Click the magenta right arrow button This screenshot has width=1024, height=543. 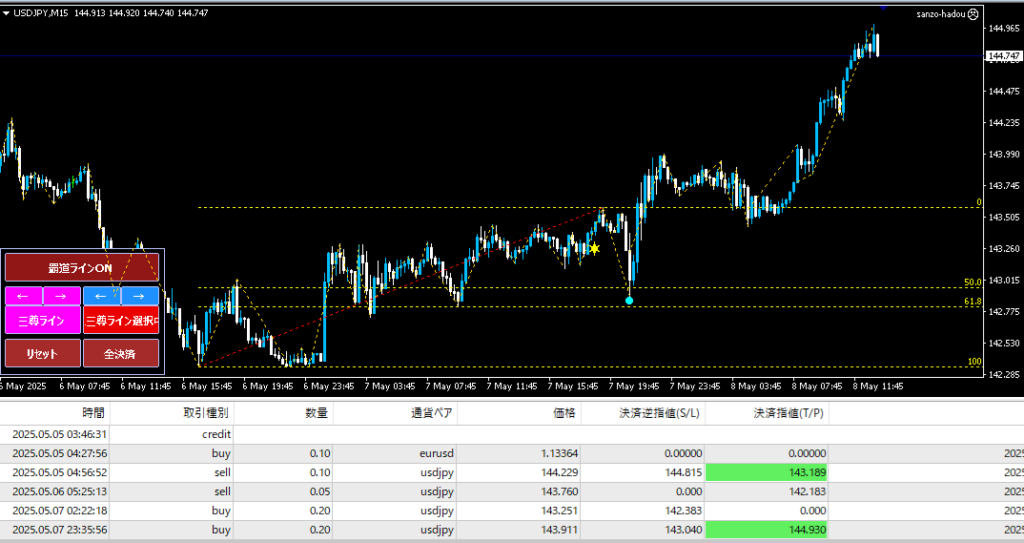click(x=62, y=296)
